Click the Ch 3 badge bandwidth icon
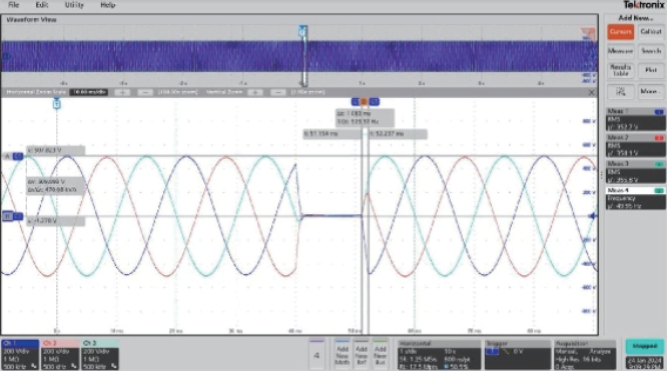Screen dimensions: 667x371 coord(114,366)
